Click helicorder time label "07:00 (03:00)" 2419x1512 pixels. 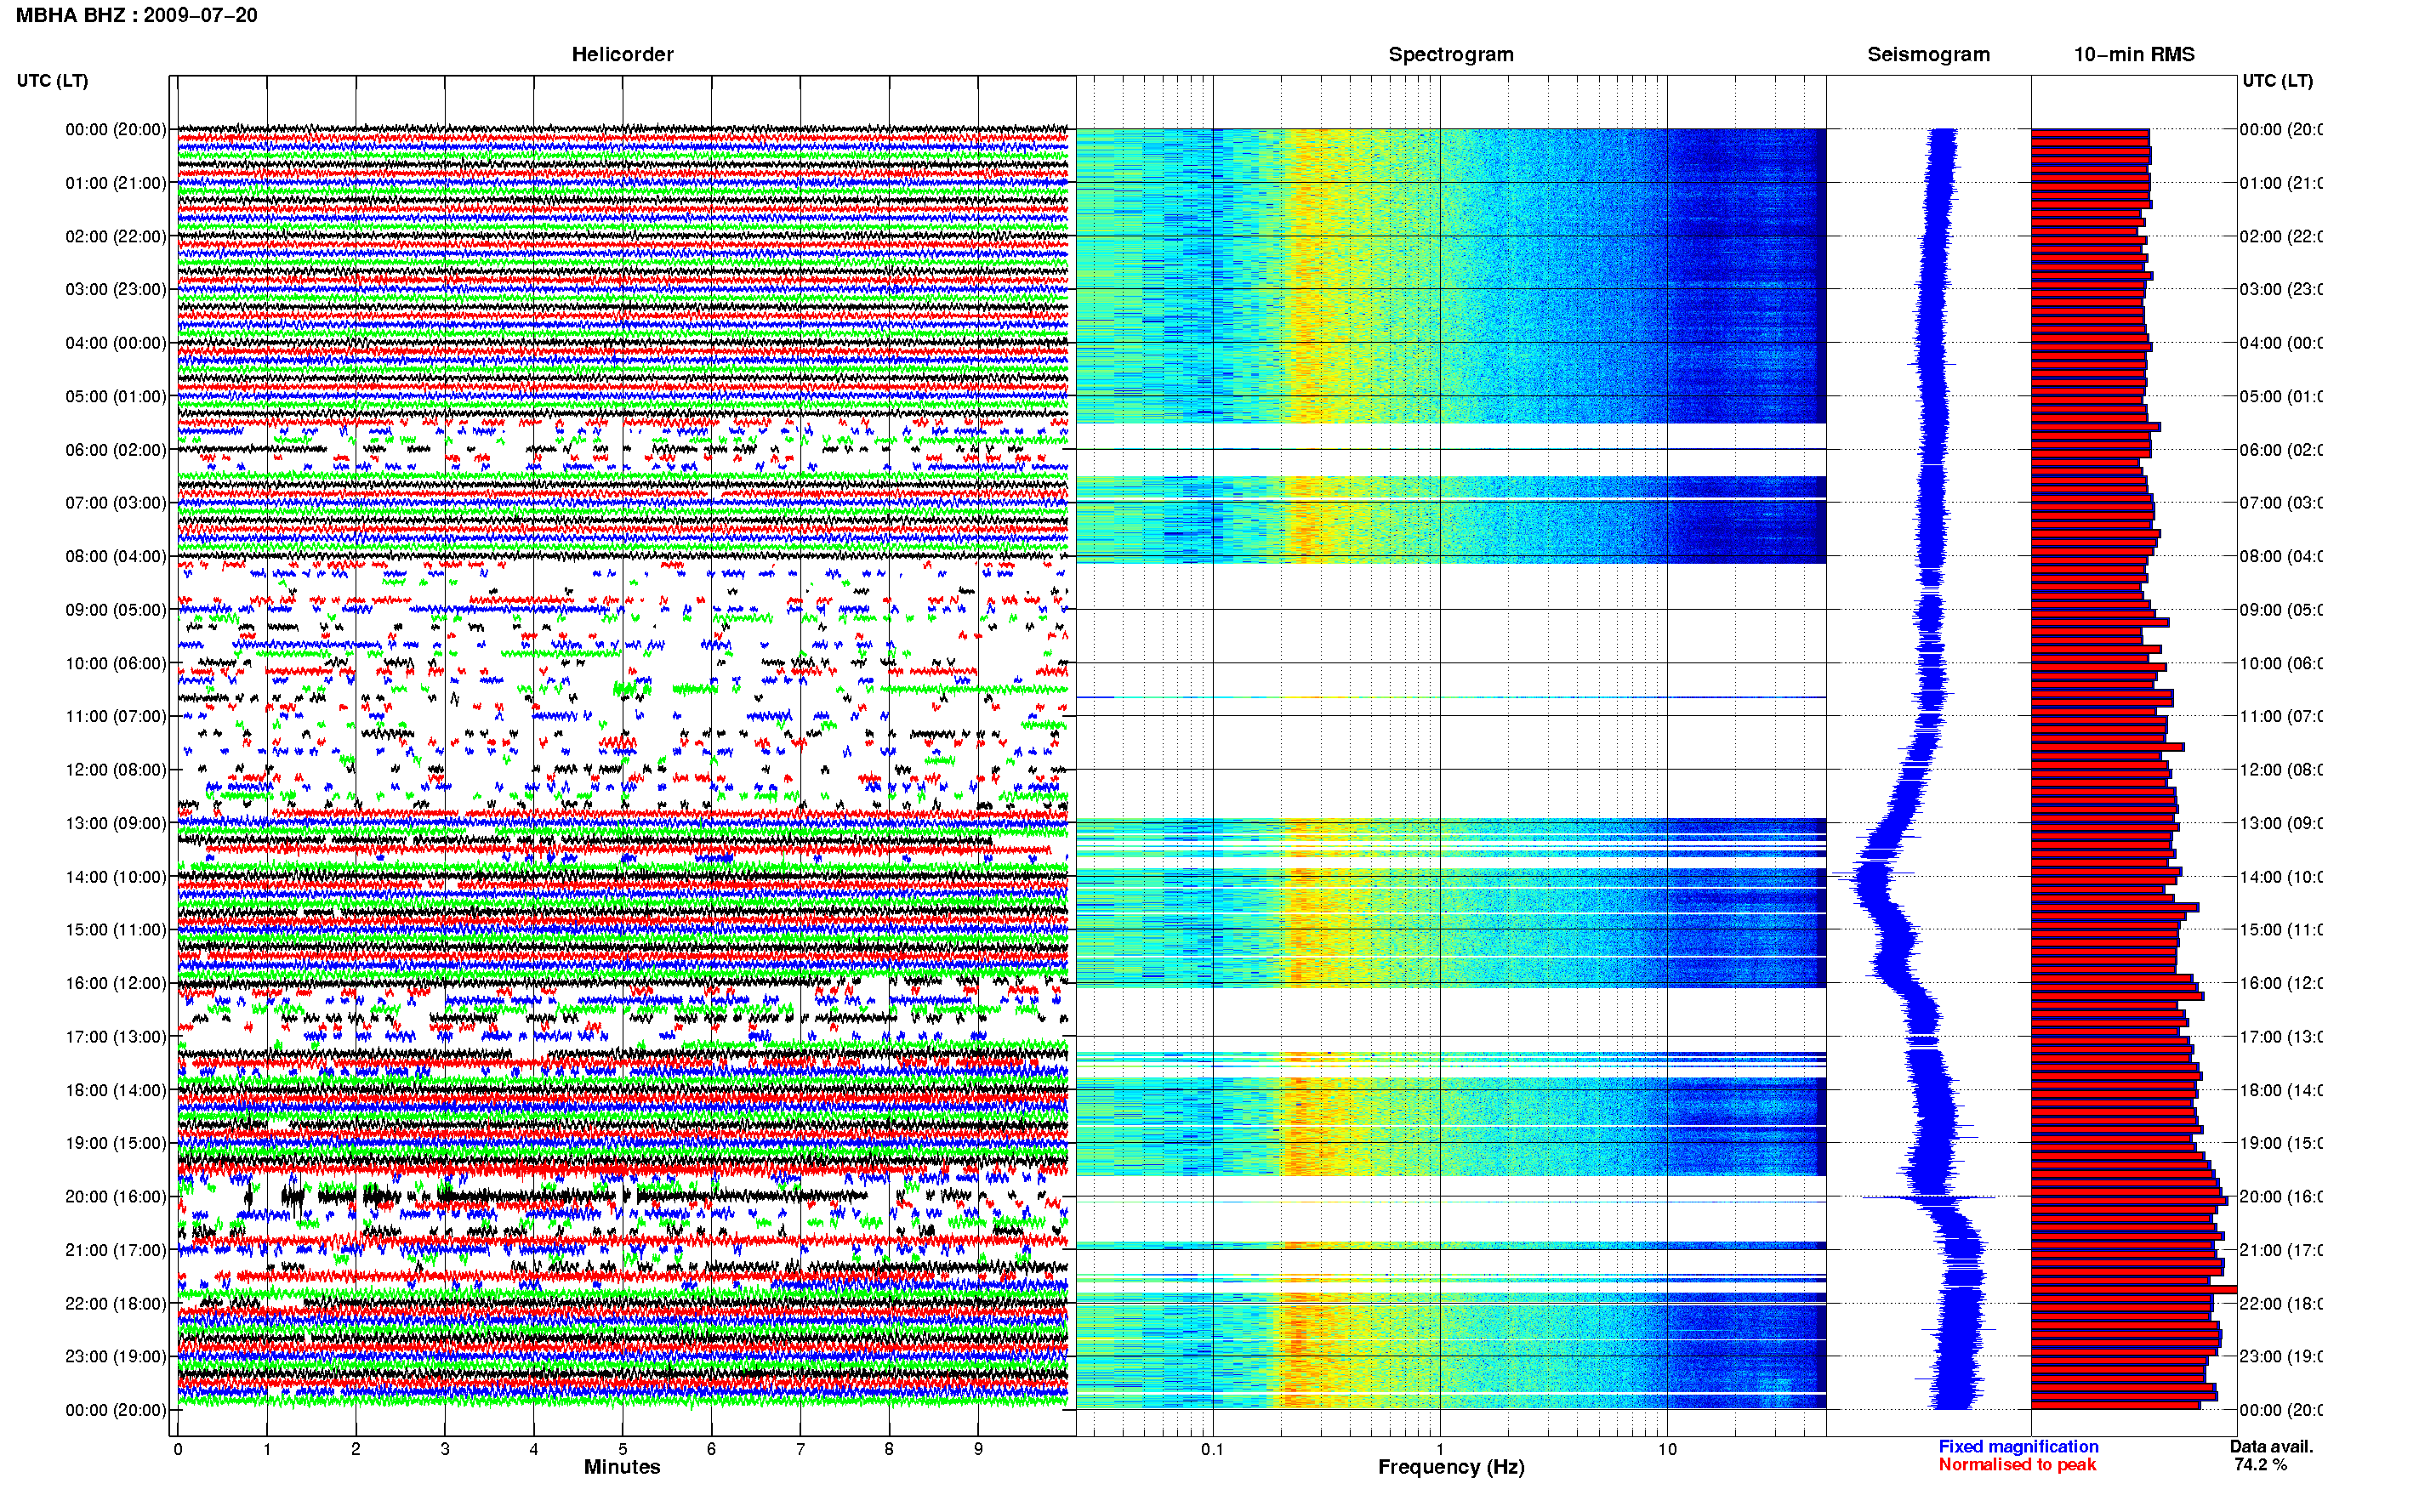click(x=116, y=503)
